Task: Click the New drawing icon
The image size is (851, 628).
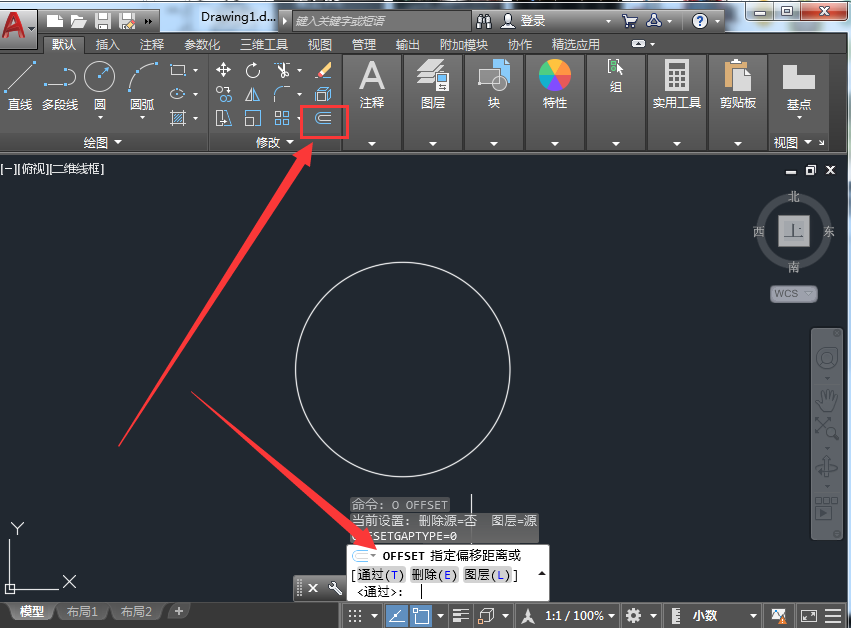Action: [x=55, y=21]
